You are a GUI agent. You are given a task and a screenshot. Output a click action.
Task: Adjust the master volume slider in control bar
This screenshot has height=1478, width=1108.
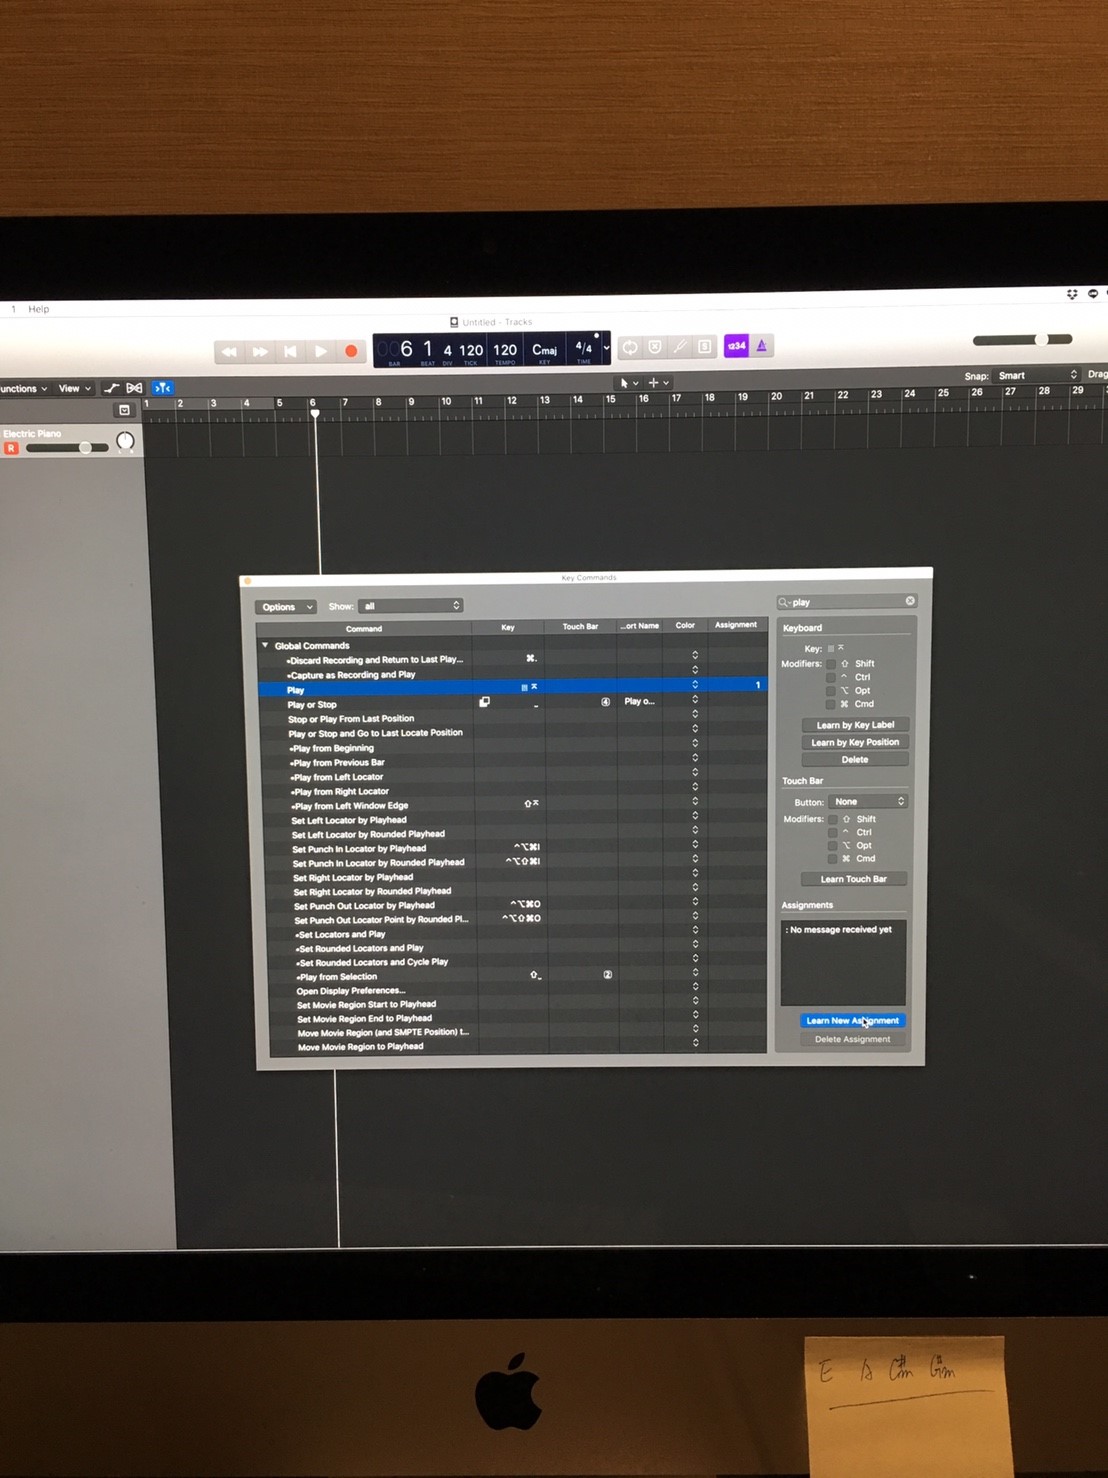1022,340
